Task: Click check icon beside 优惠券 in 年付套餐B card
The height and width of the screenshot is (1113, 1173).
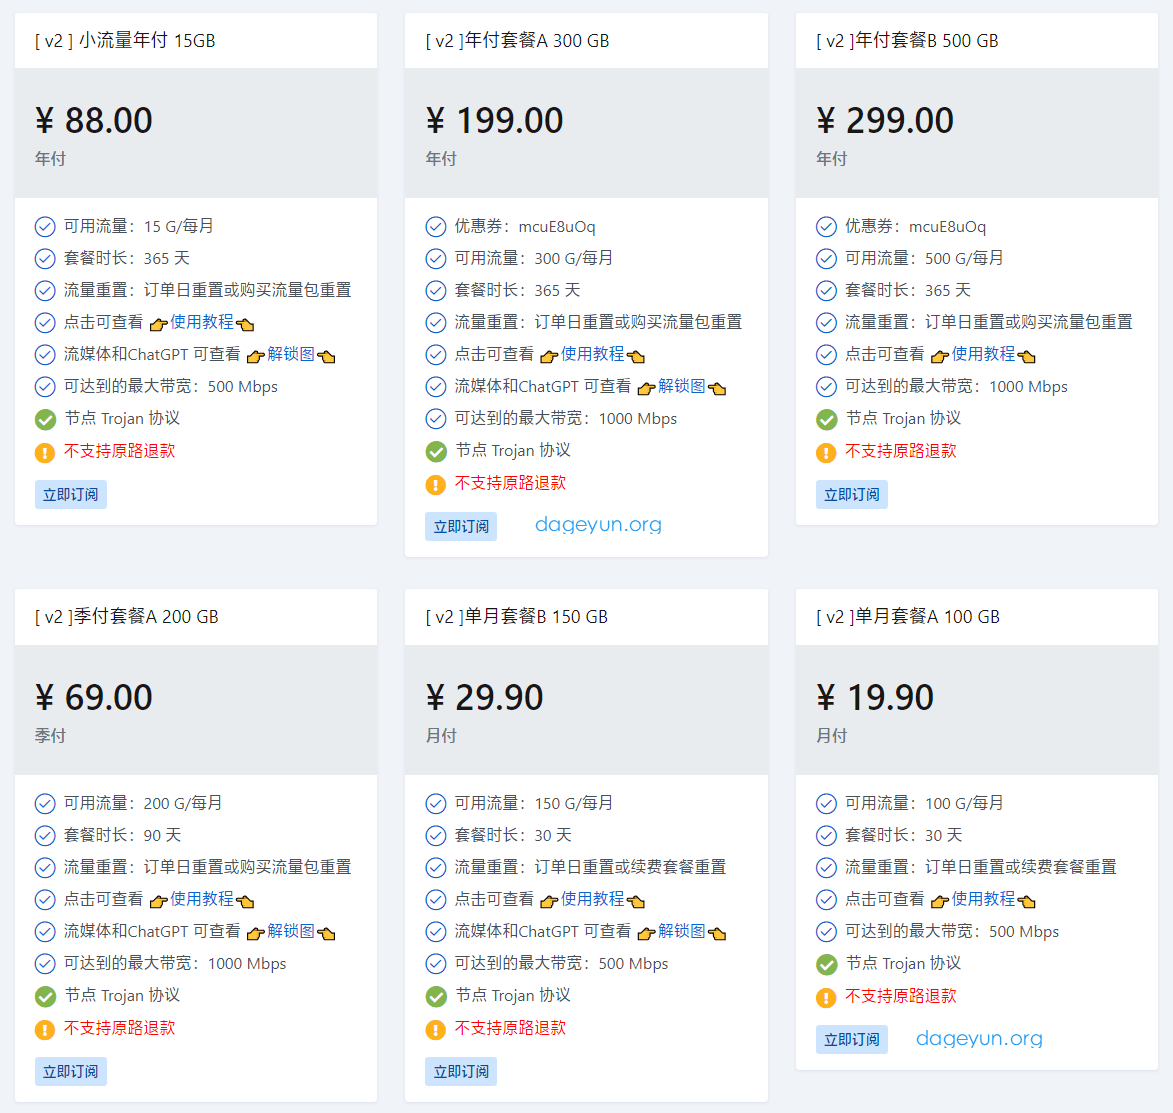Action: click(826, 227)
